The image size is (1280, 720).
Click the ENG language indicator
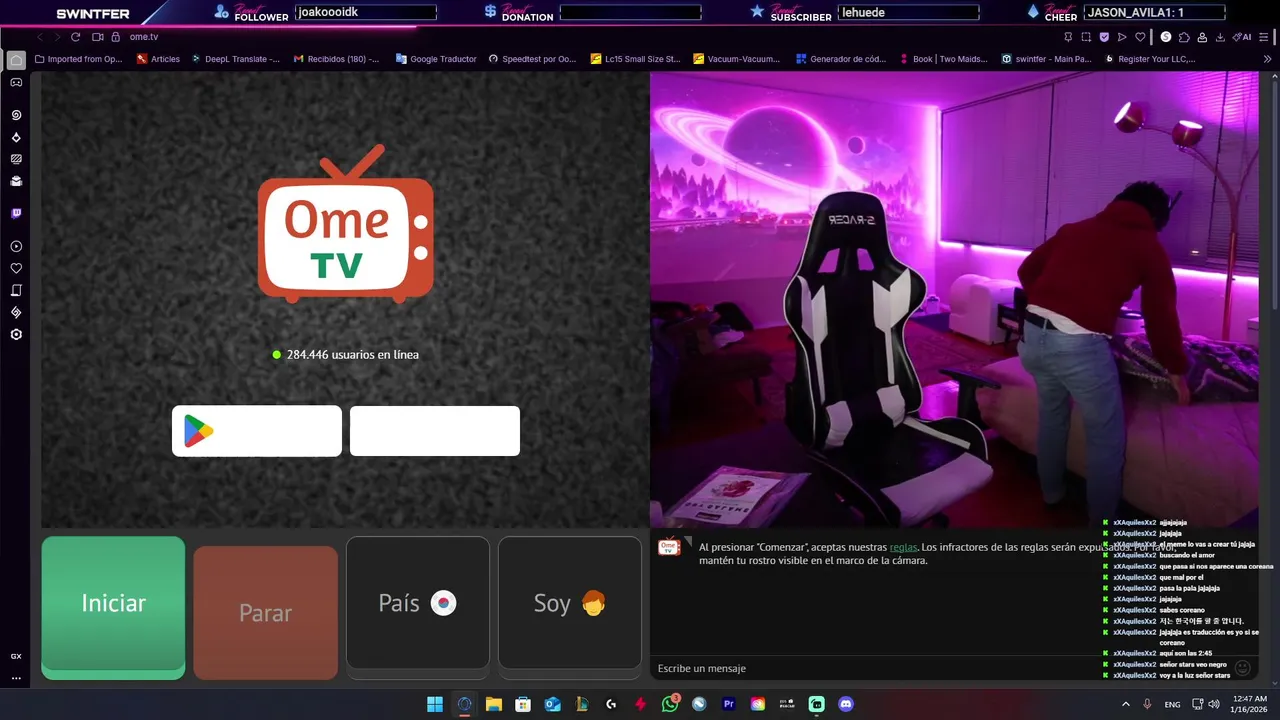click(x=1172, y=704)
